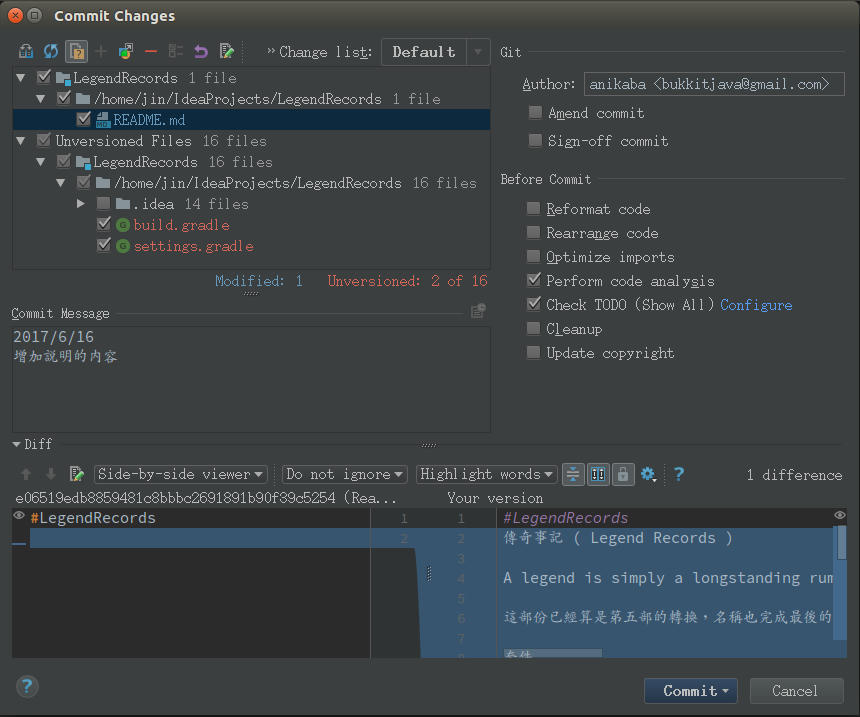Click the purple Revert arrow icon
The height and width of the screenshot is (717, 860).
click(201, 52)
